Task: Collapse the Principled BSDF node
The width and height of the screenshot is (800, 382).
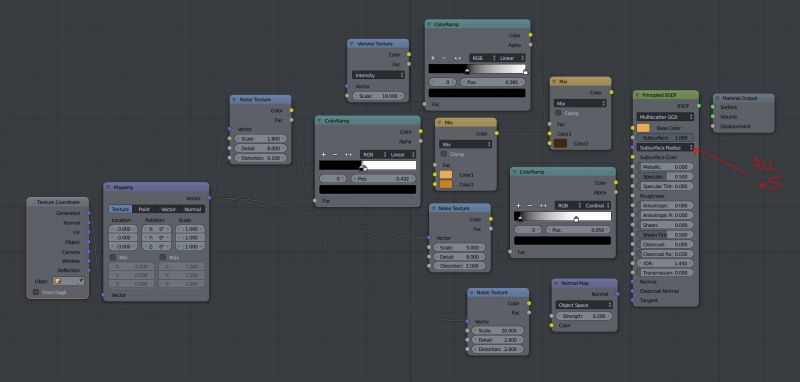Action: pyautogui.click(x=638, y=95)
